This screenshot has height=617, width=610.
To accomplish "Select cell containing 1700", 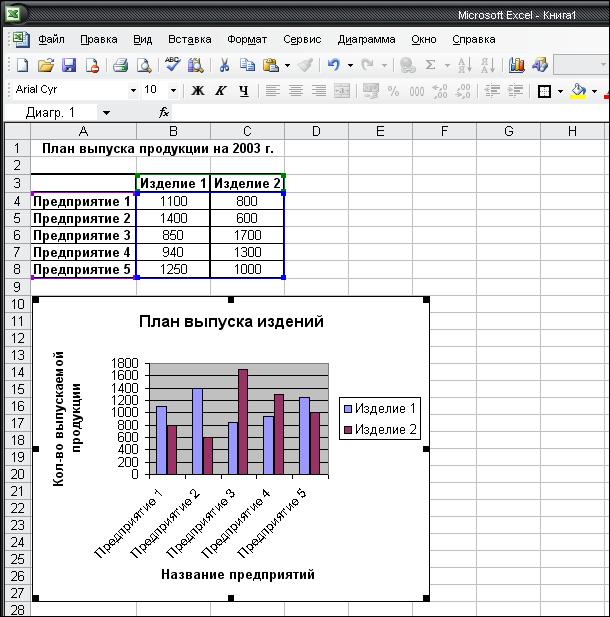I will click(x=247, y=235).
